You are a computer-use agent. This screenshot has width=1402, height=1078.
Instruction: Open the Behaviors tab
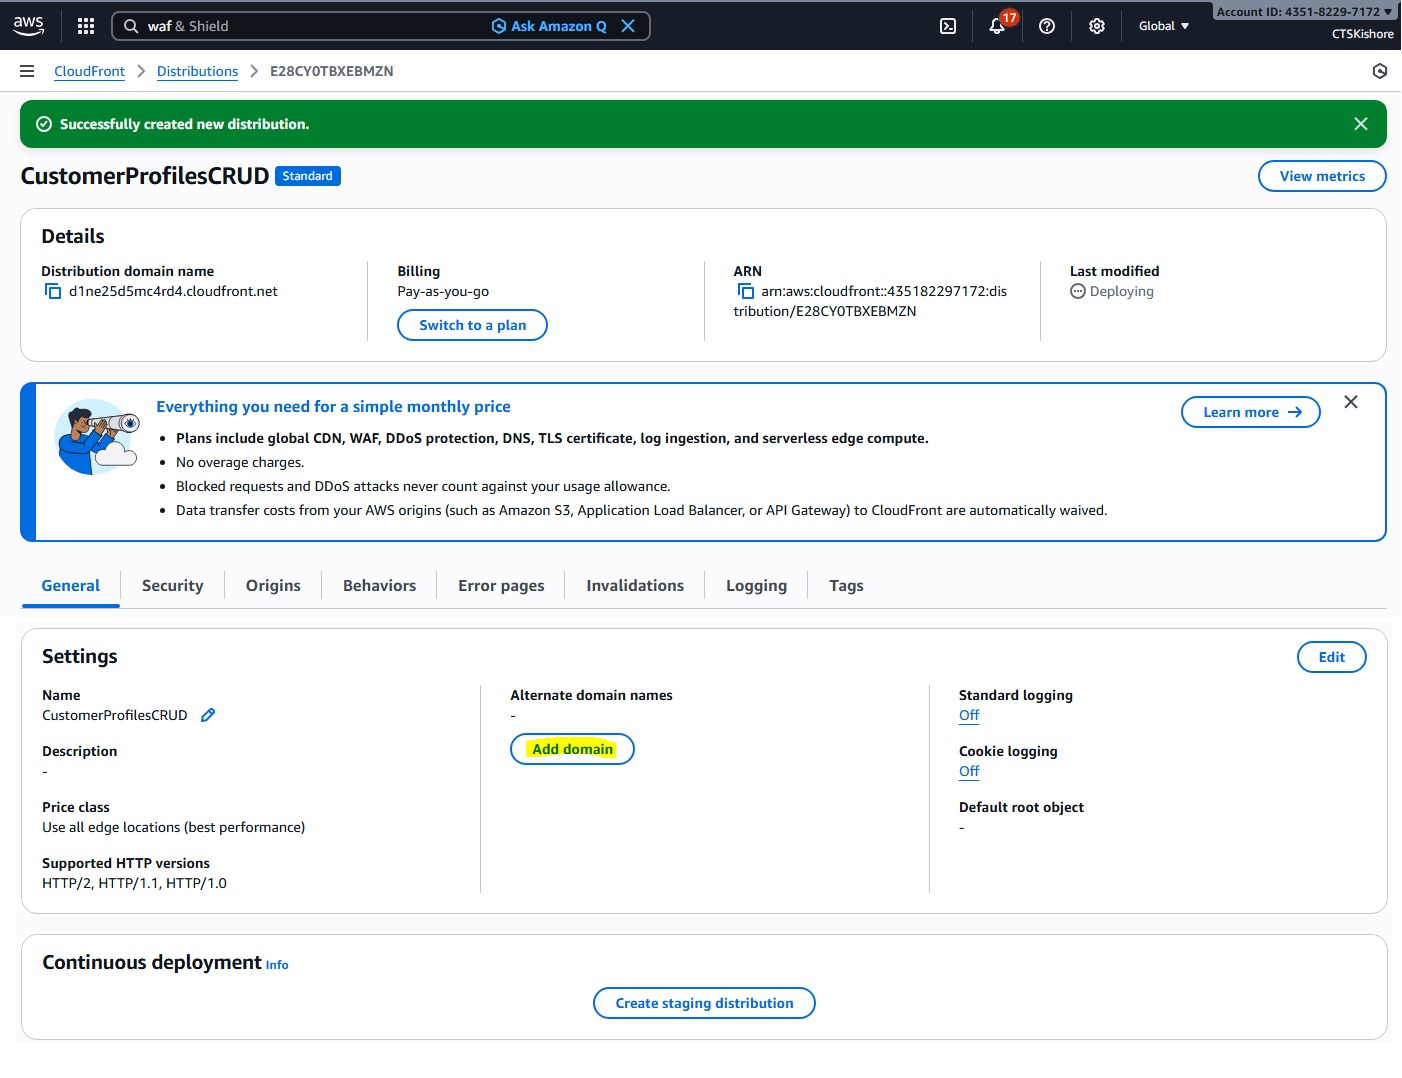(379, 586)
